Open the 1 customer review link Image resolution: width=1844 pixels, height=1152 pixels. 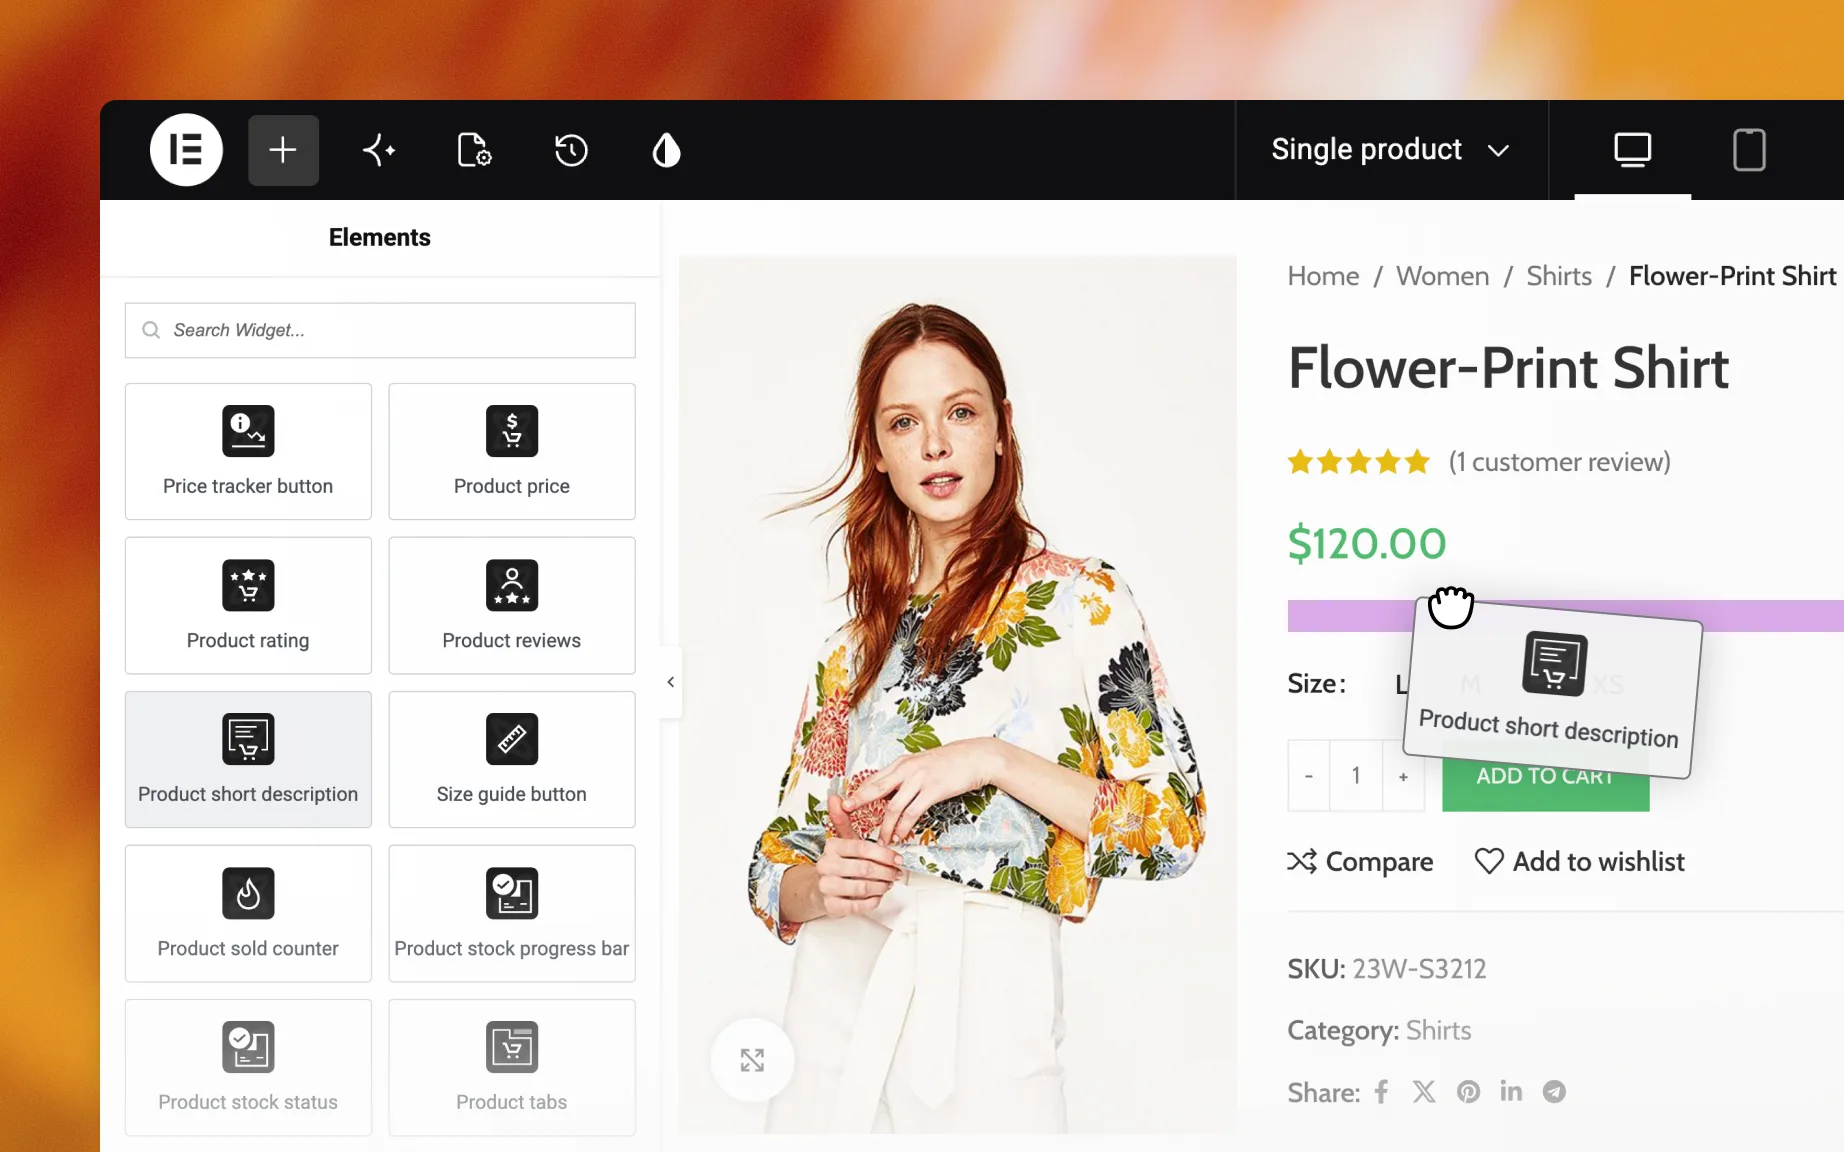[1559, 462]
